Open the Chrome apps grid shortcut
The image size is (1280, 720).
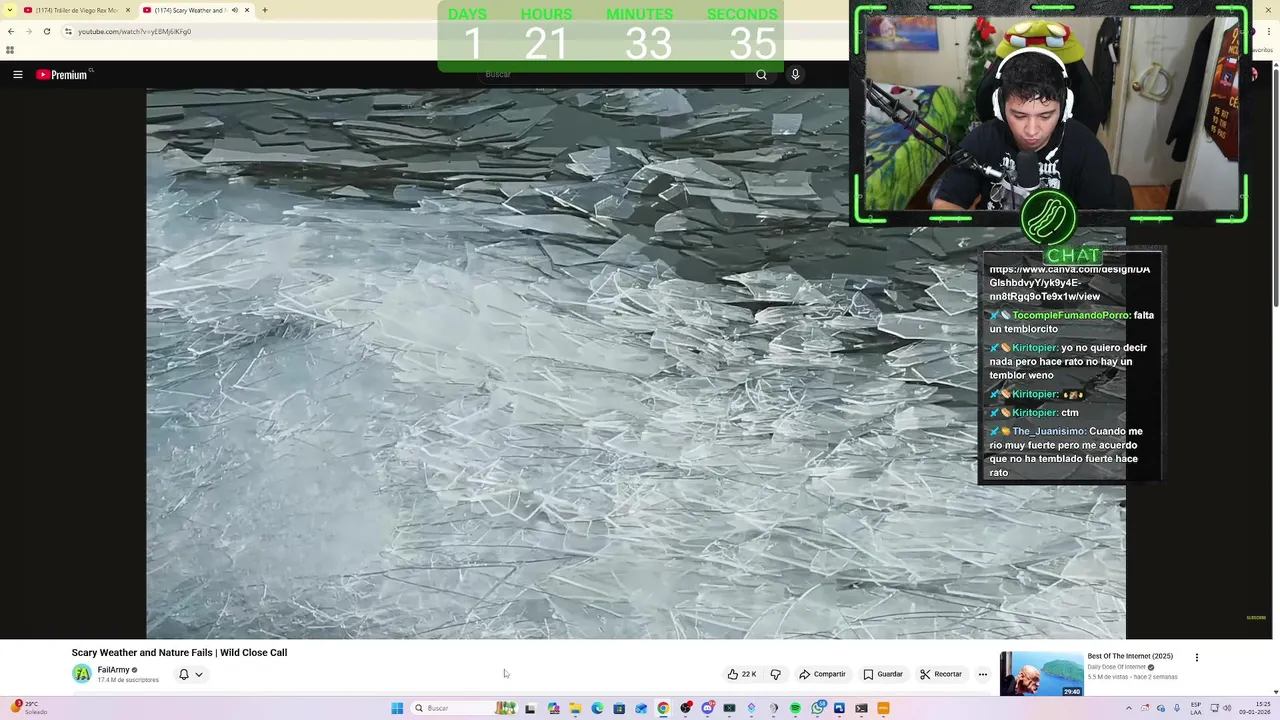point(10,50)
